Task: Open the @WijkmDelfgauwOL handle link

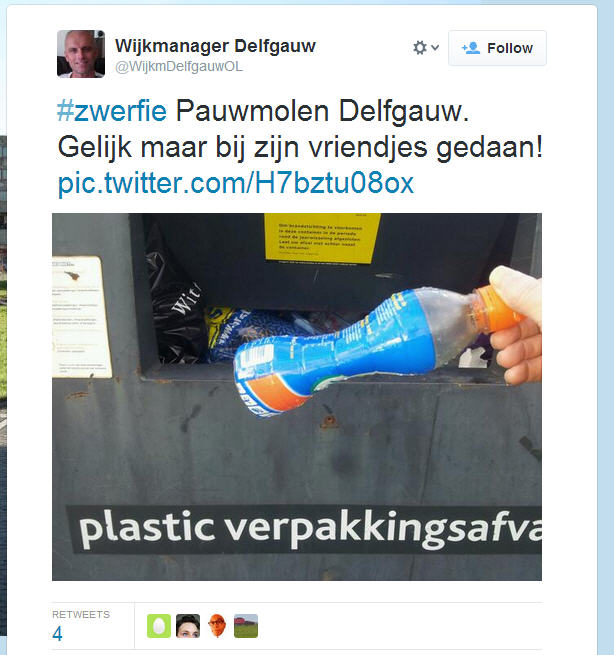Action: point(179,66)
